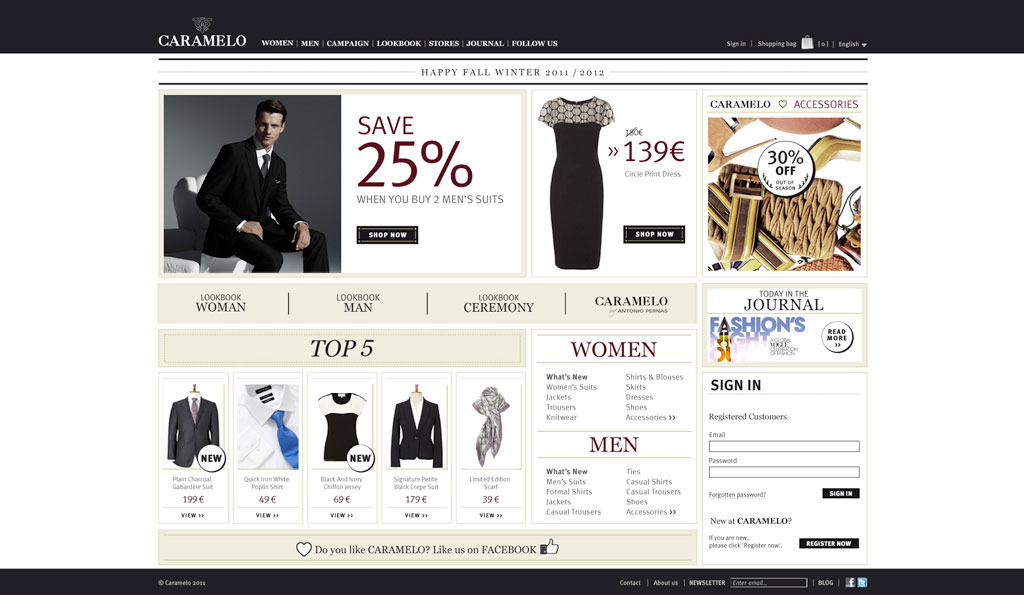Open the Blog footer link

825,583
